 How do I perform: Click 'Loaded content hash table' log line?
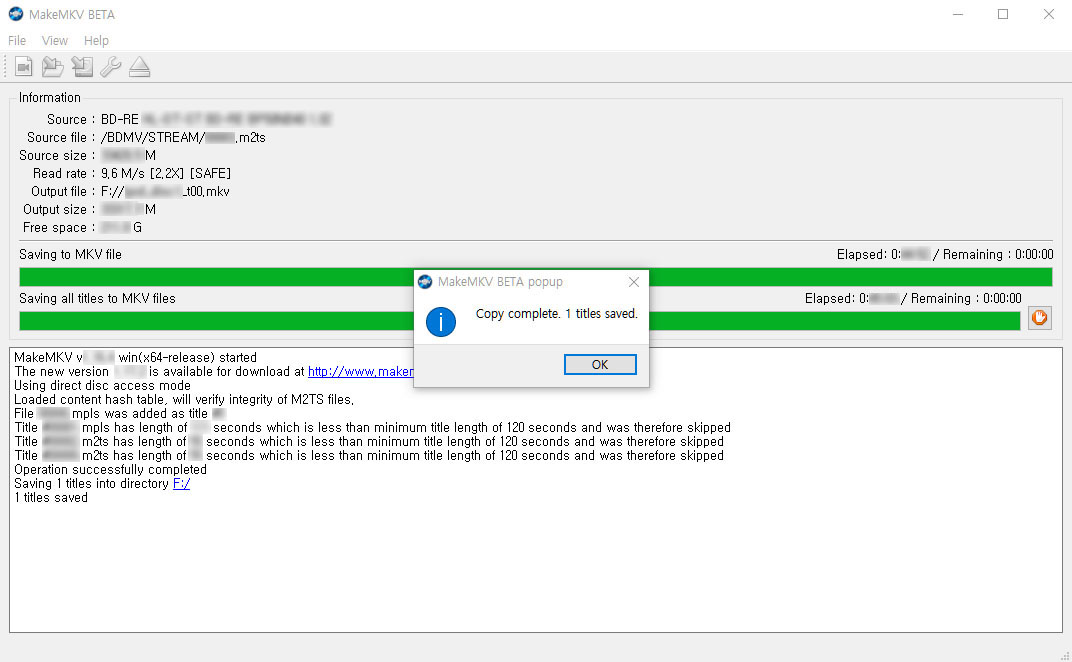[184, 399]
